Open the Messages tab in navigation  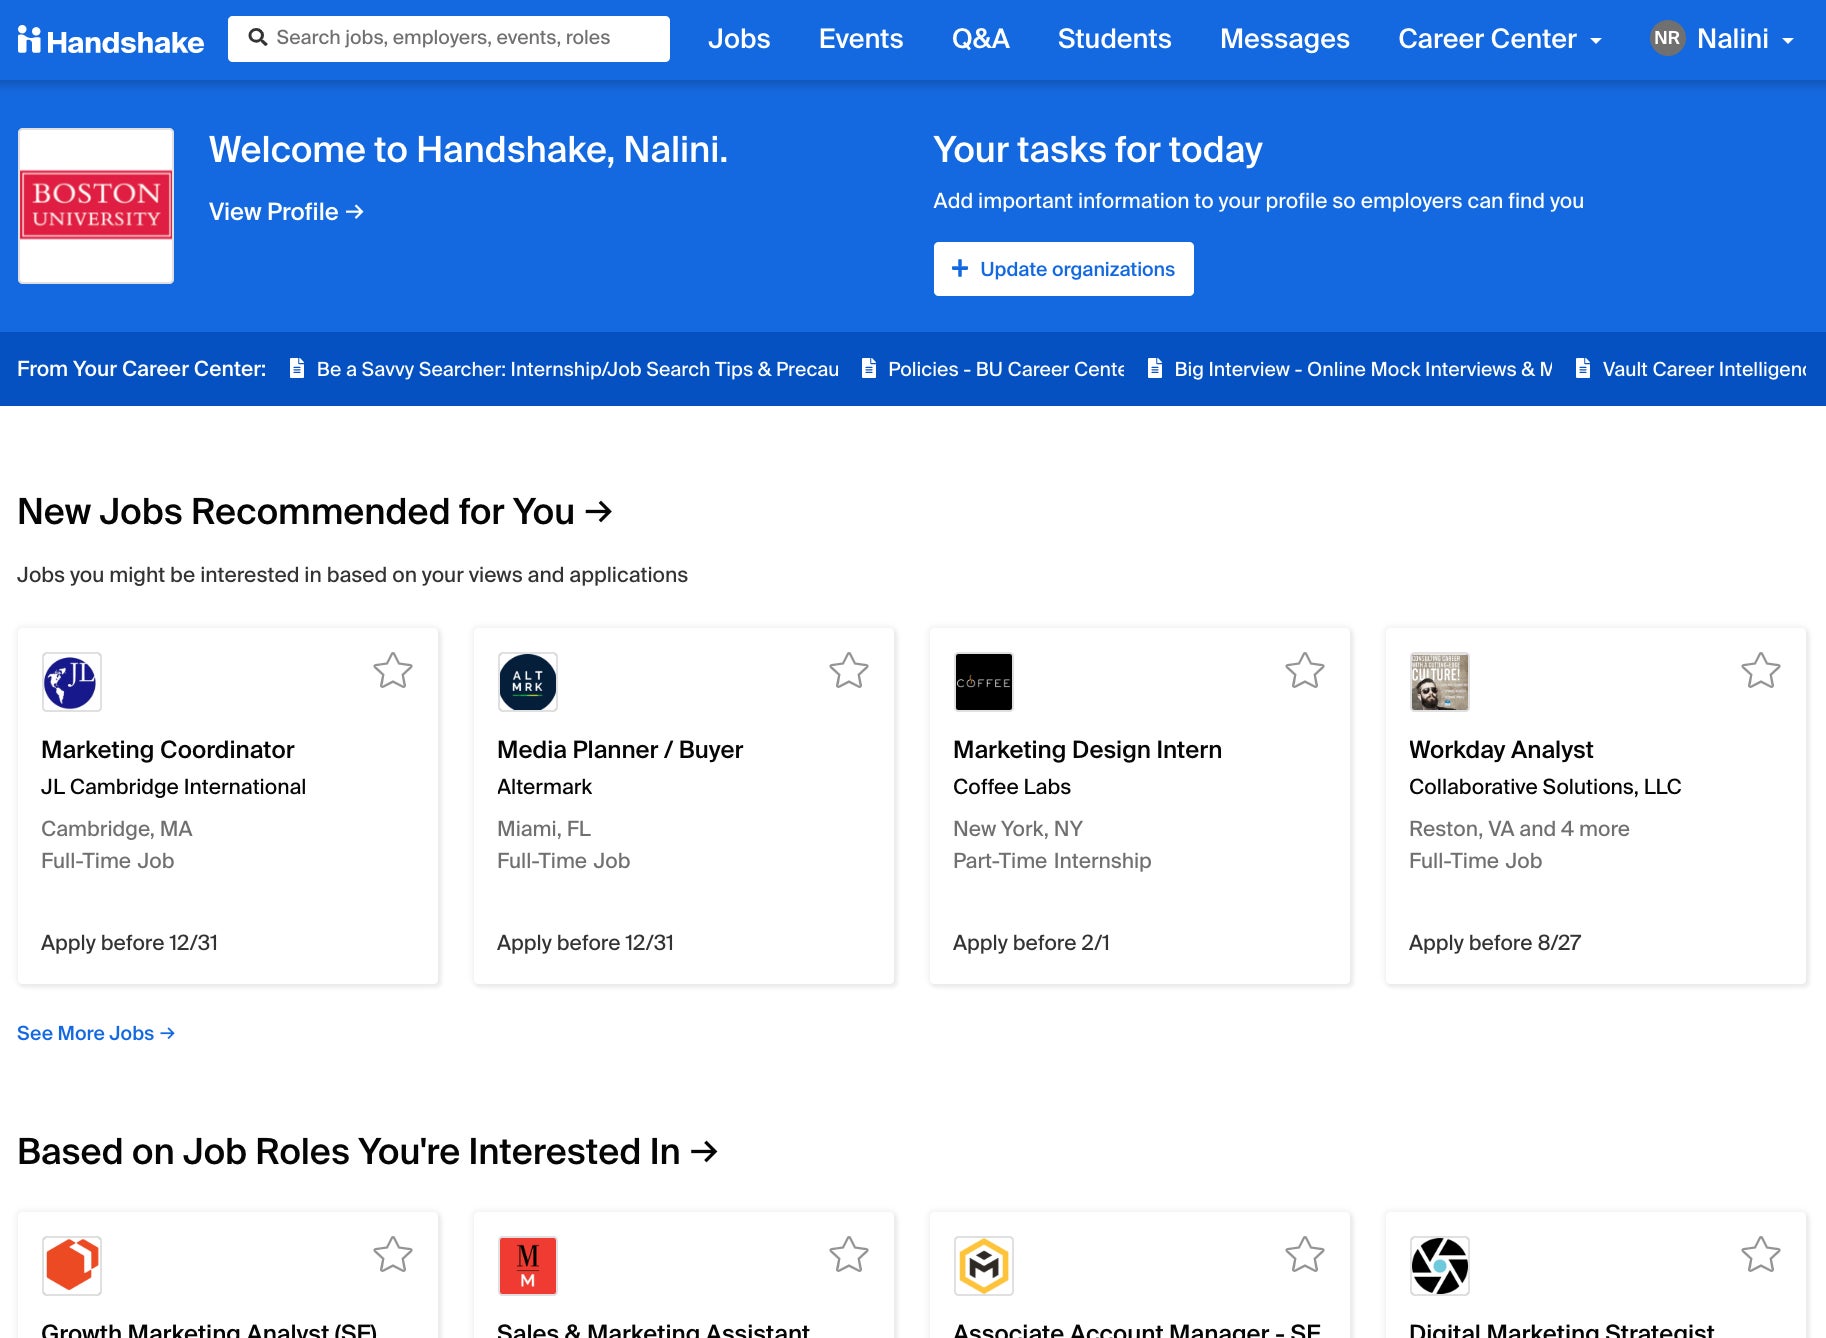(x=1285, y=38)
